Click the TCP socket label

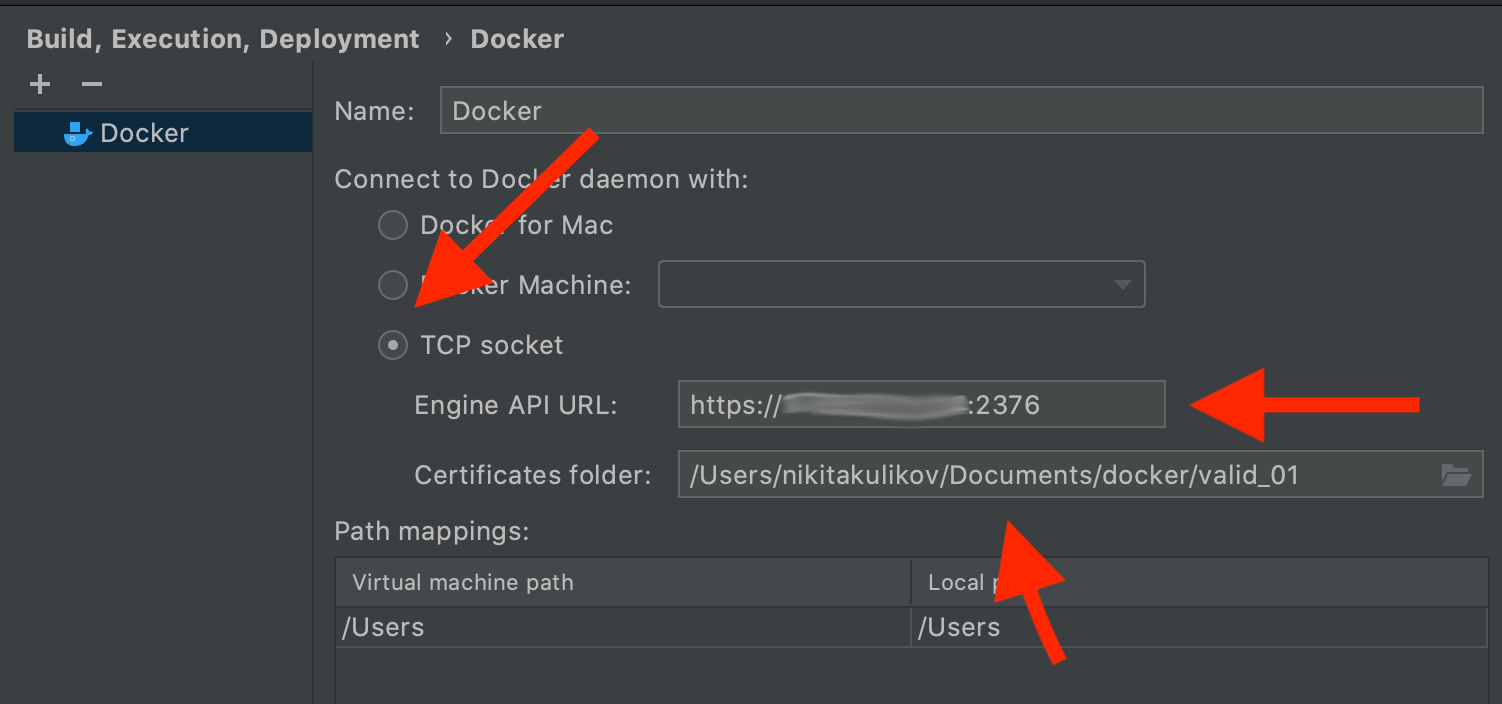pos(492,345)
